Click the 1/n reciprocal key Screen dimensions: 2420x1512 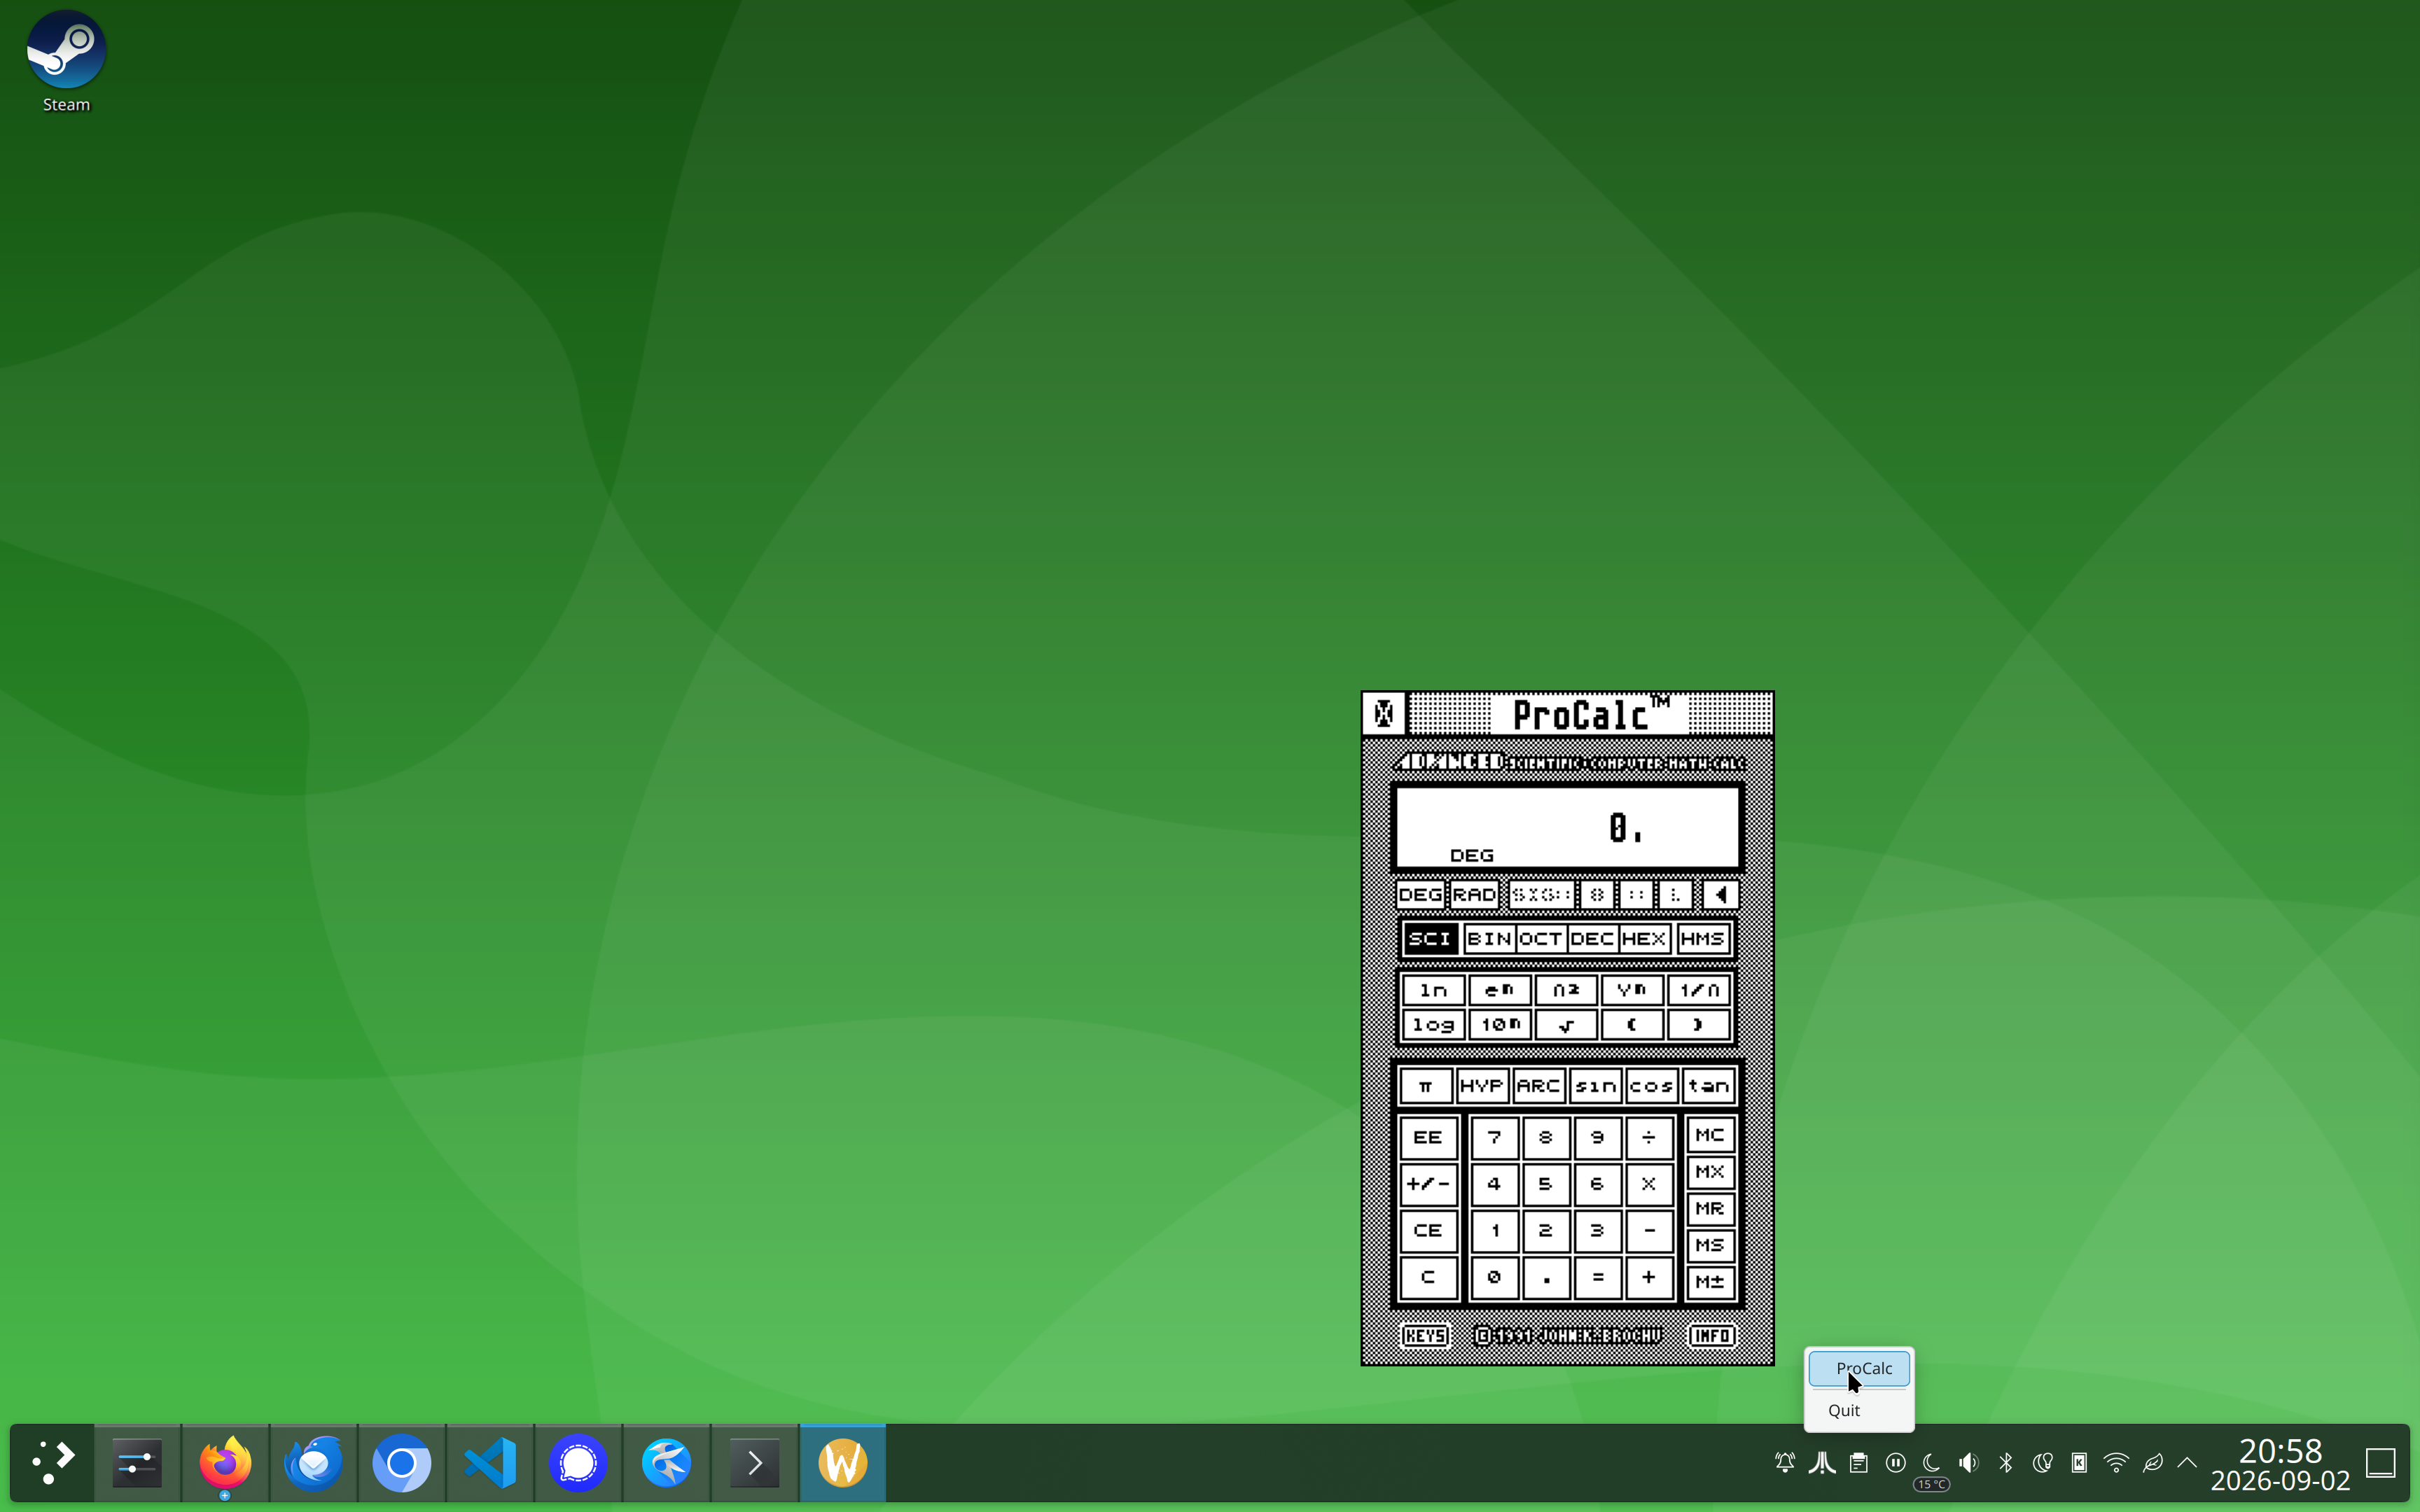coord(1698,990)
